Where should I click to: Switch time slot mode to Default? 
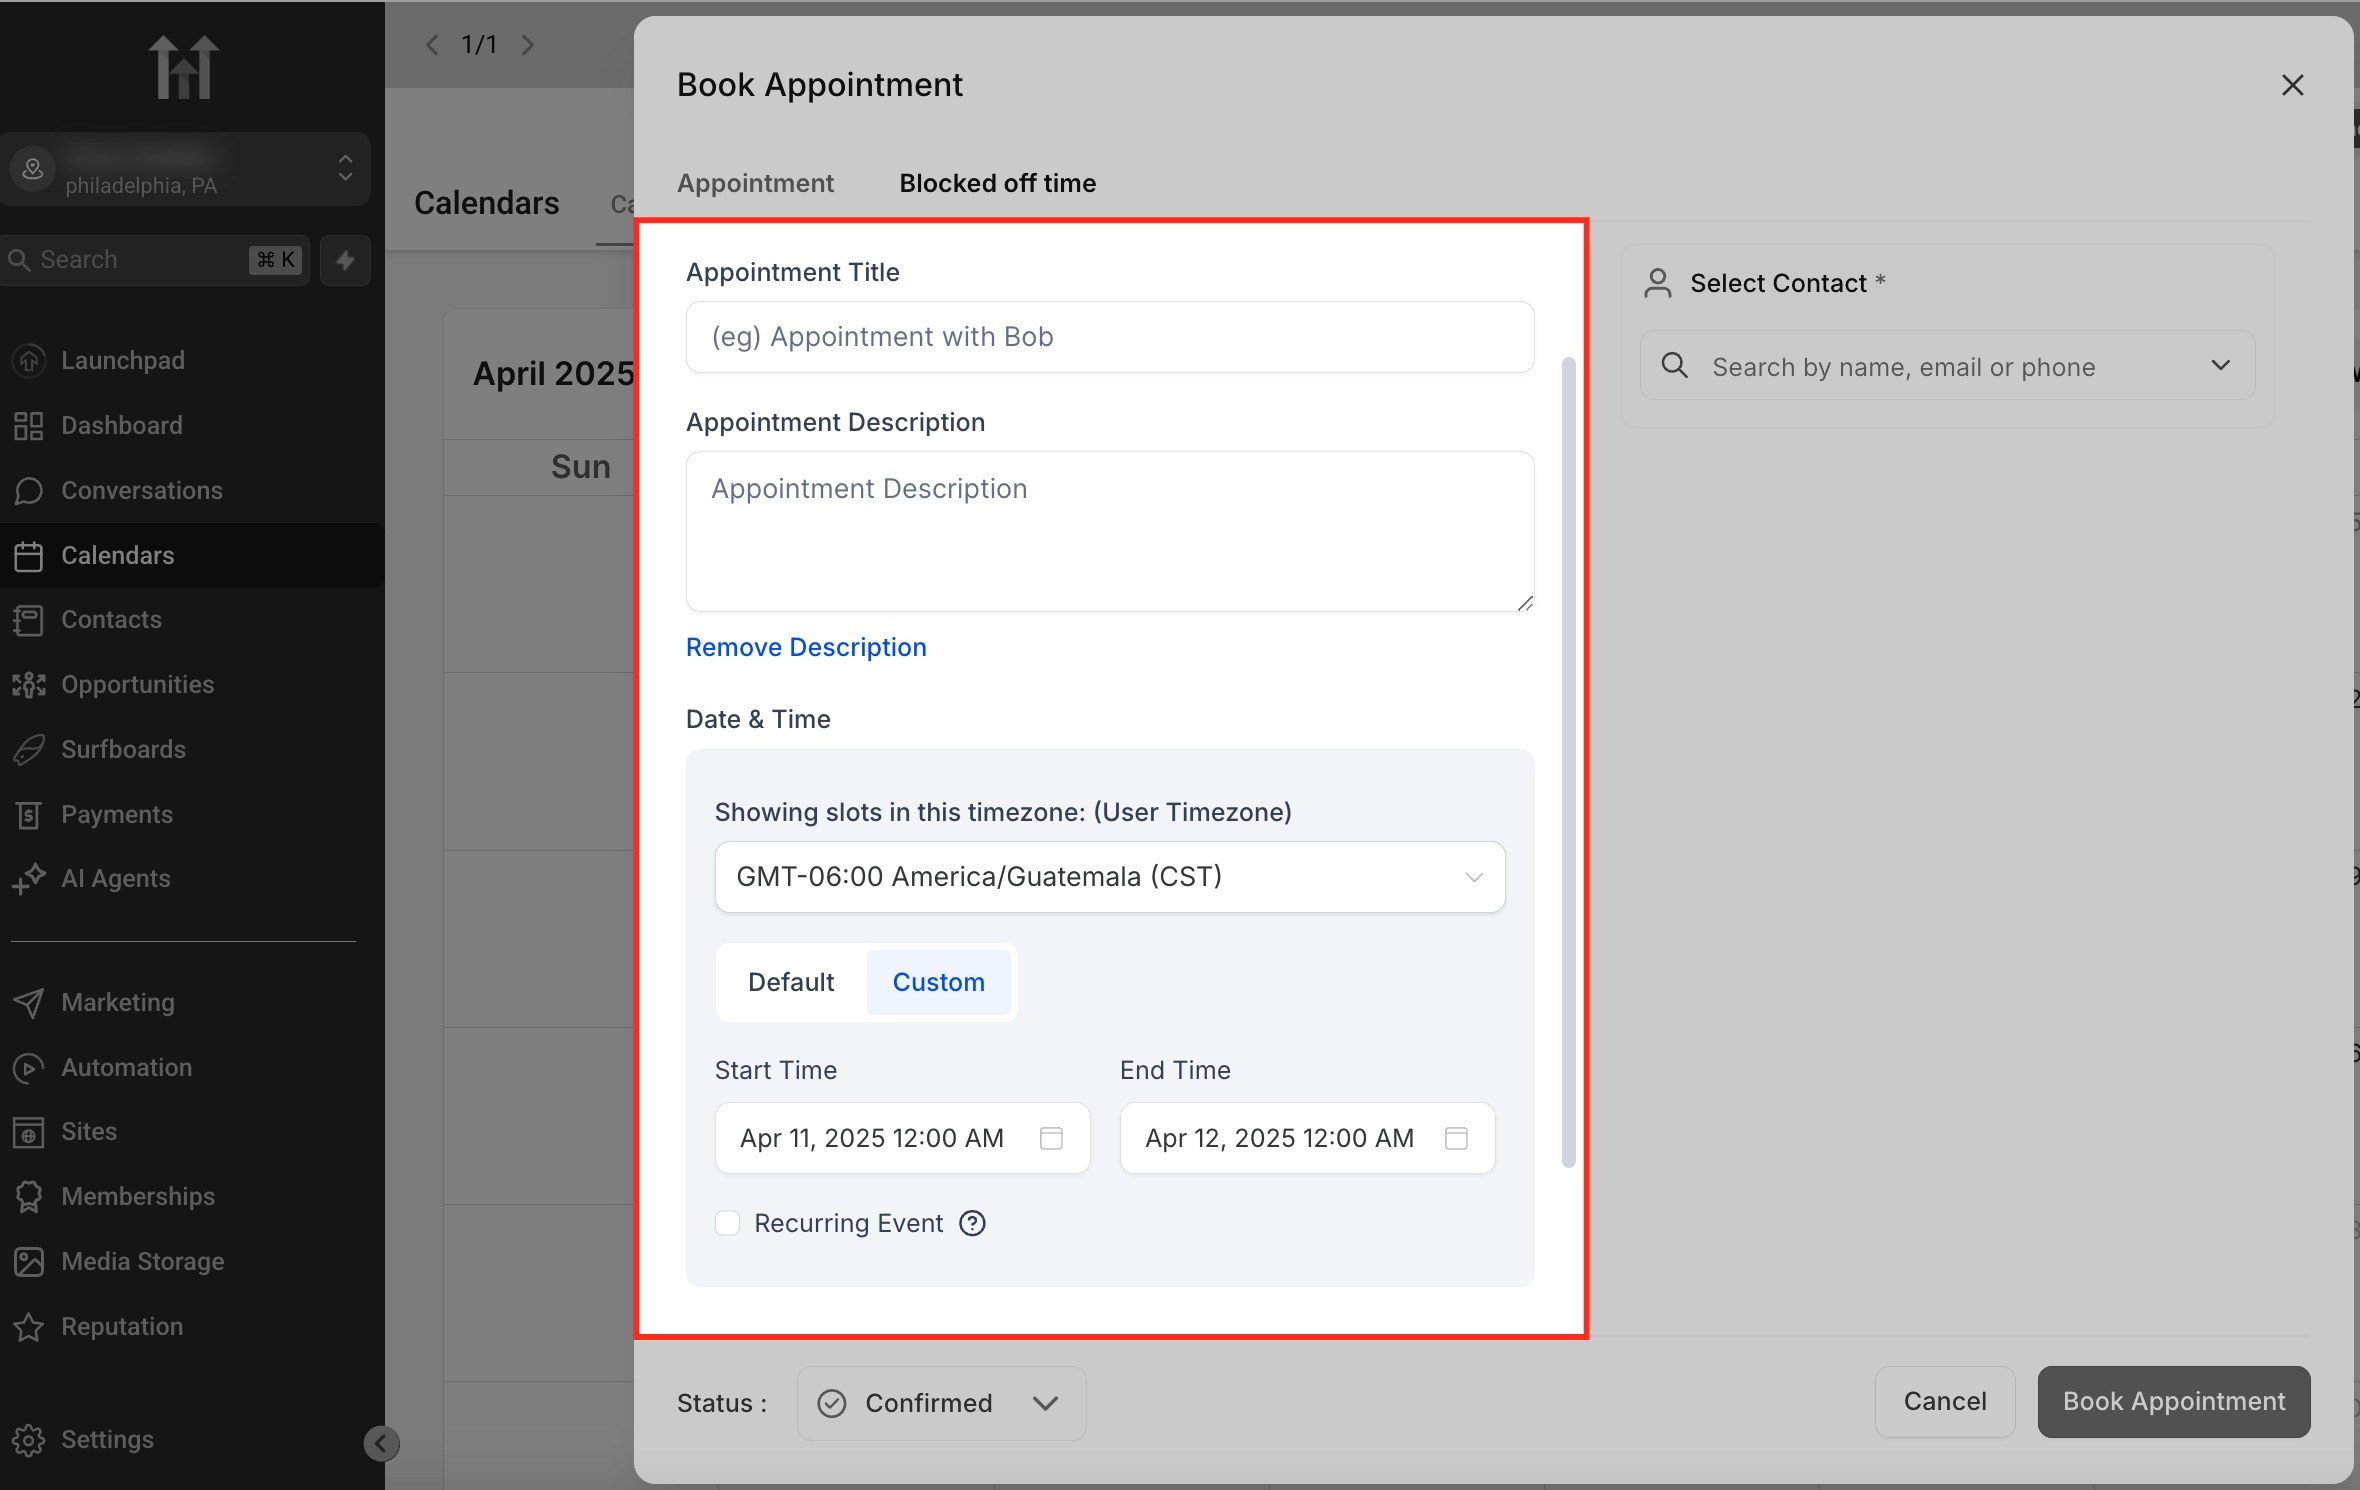coord(791,982)
